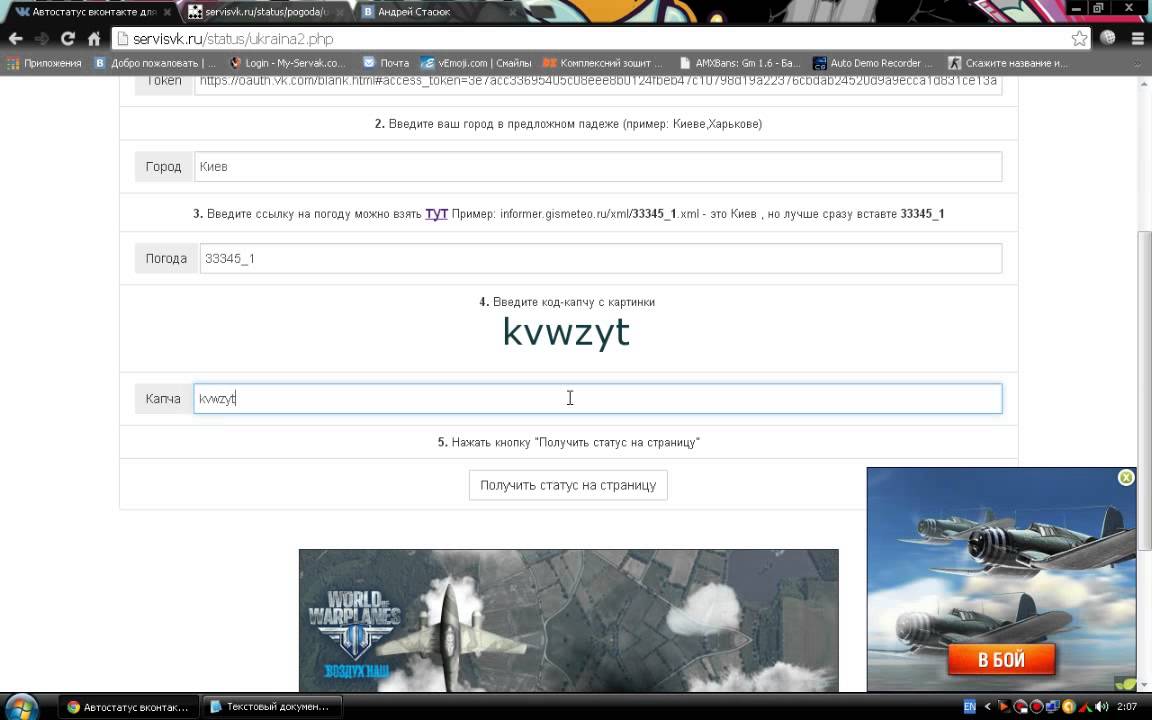Open AMXBans Gm 1.6 bookmark
The height and width of the screenshot is (720, 1152).
pos(740,63)
